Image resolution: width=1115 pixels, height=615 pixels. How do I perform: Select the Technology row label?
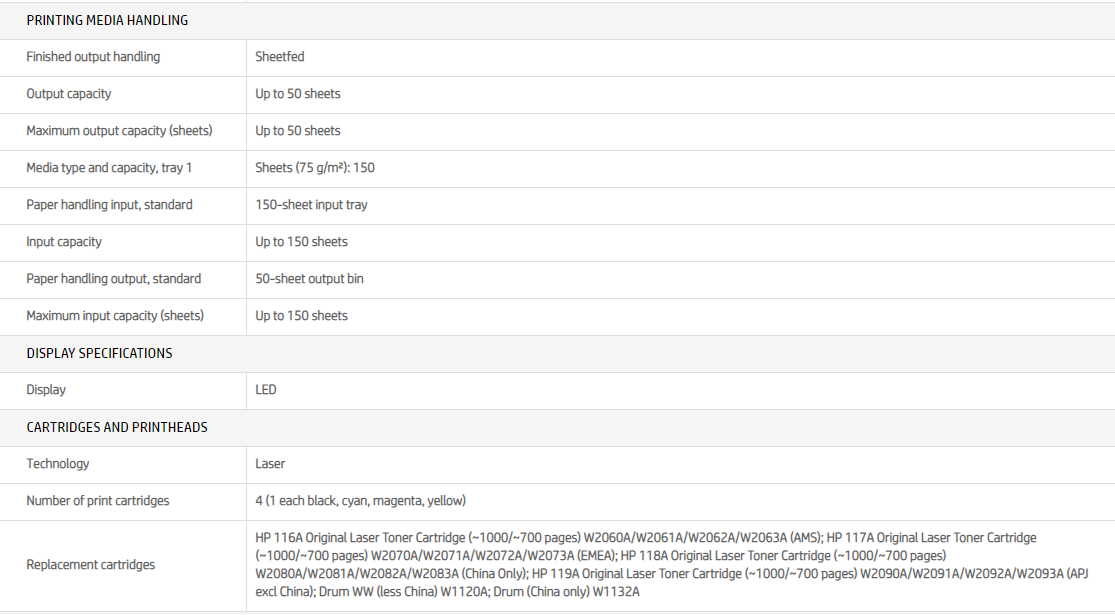click(58, 464)
